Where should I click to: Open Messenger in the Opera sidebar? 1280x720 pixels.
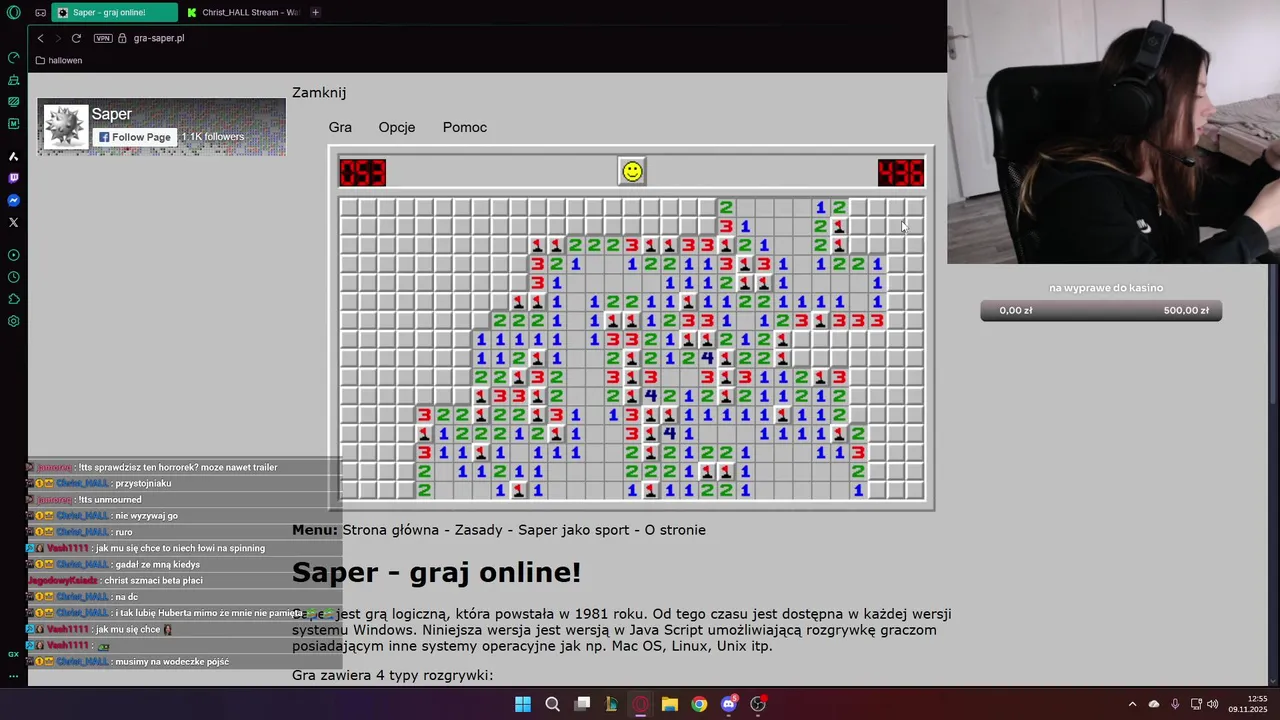click(x=14, y=200)
